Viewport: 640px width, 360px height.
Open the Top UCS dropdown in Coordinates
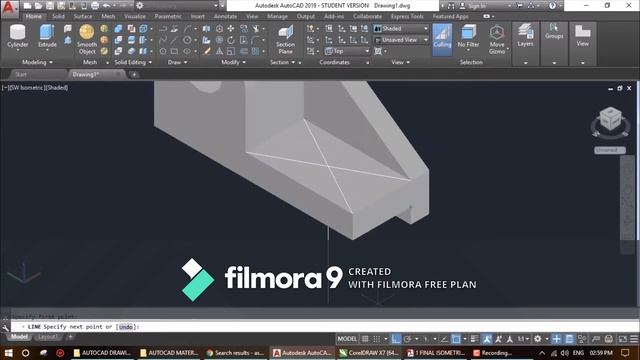click(347, 51)
